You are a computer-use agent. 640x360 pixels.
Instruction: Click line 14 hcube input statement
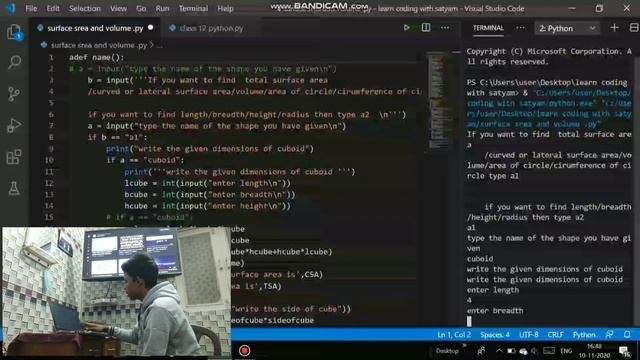pos(207,206)
